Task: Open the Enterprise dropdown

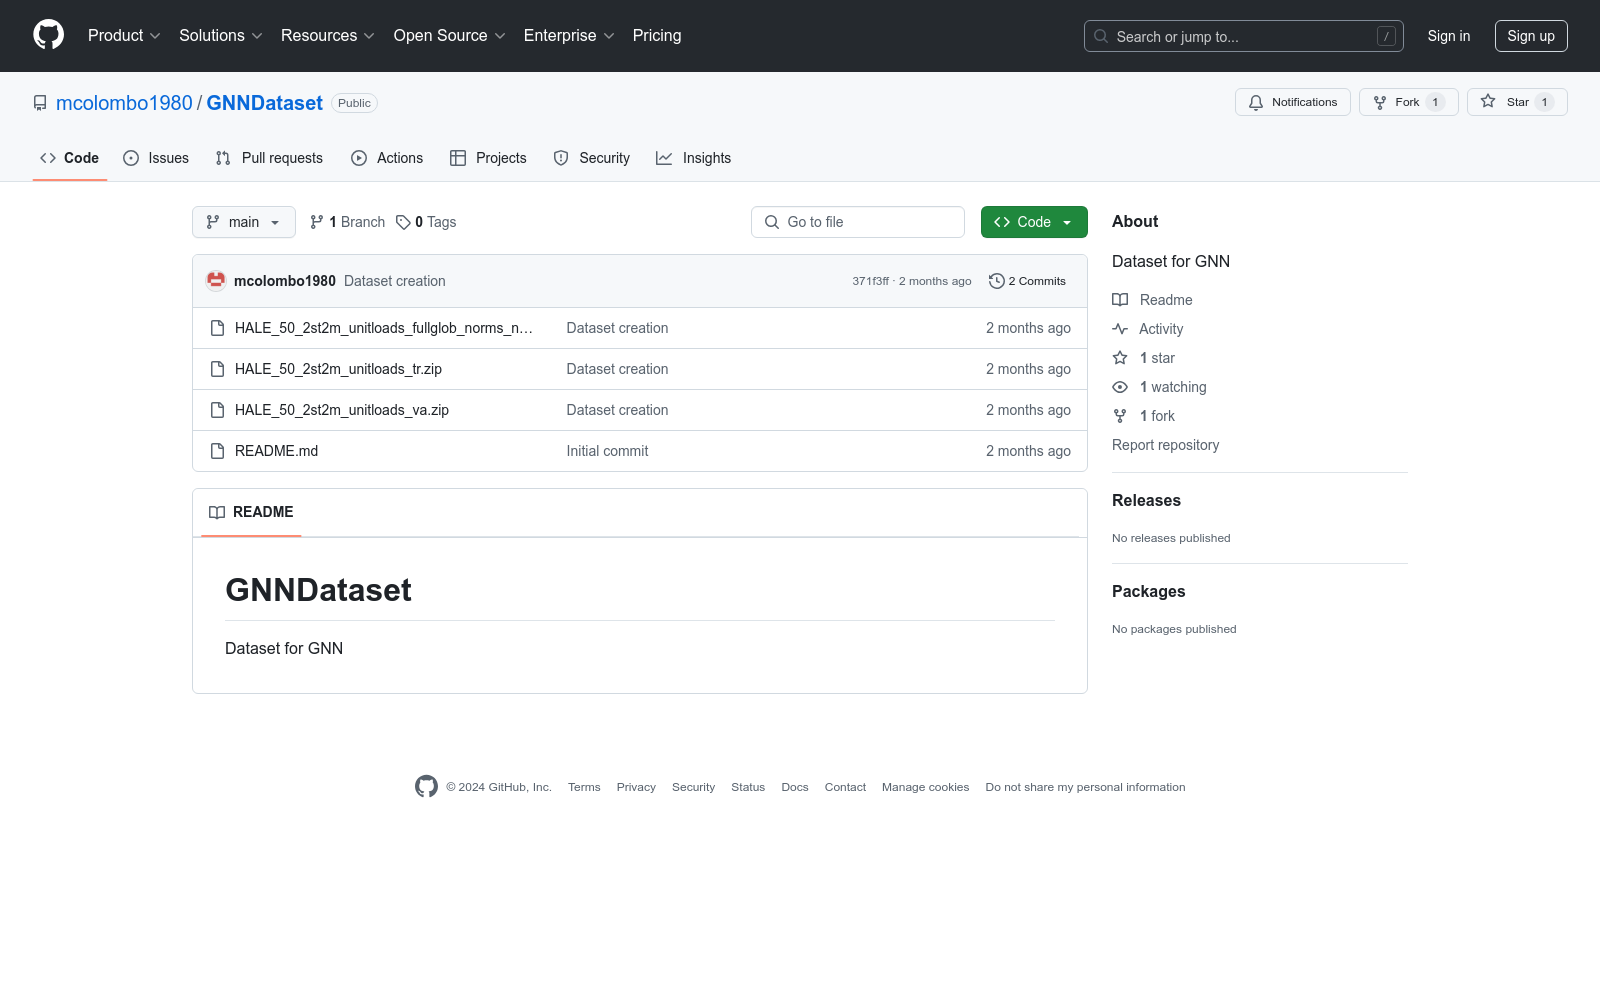Action: [569, 35]
